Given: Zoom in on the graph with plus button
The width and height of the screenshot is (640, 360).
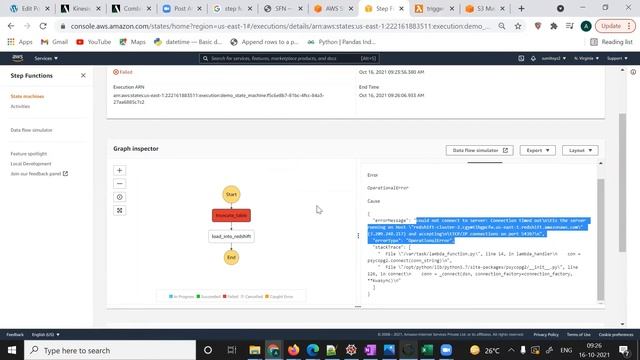Looking at the screenshot, I should pos(120,170).
